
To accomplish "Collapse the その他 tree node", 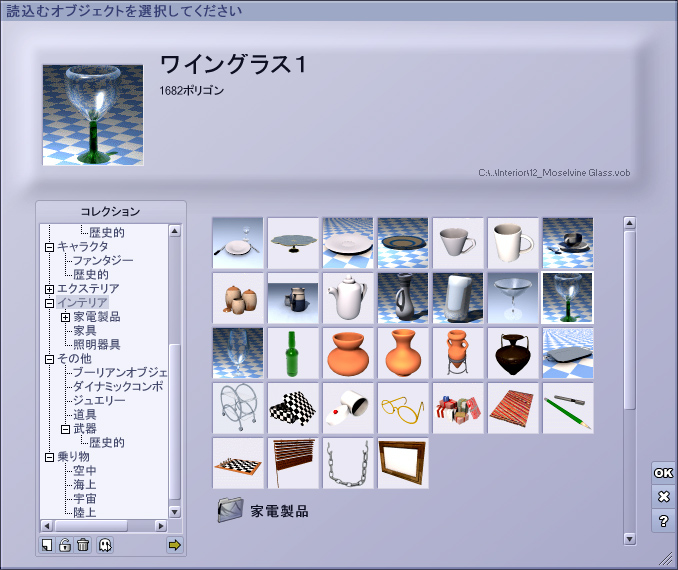I will [x=49, y=359].
